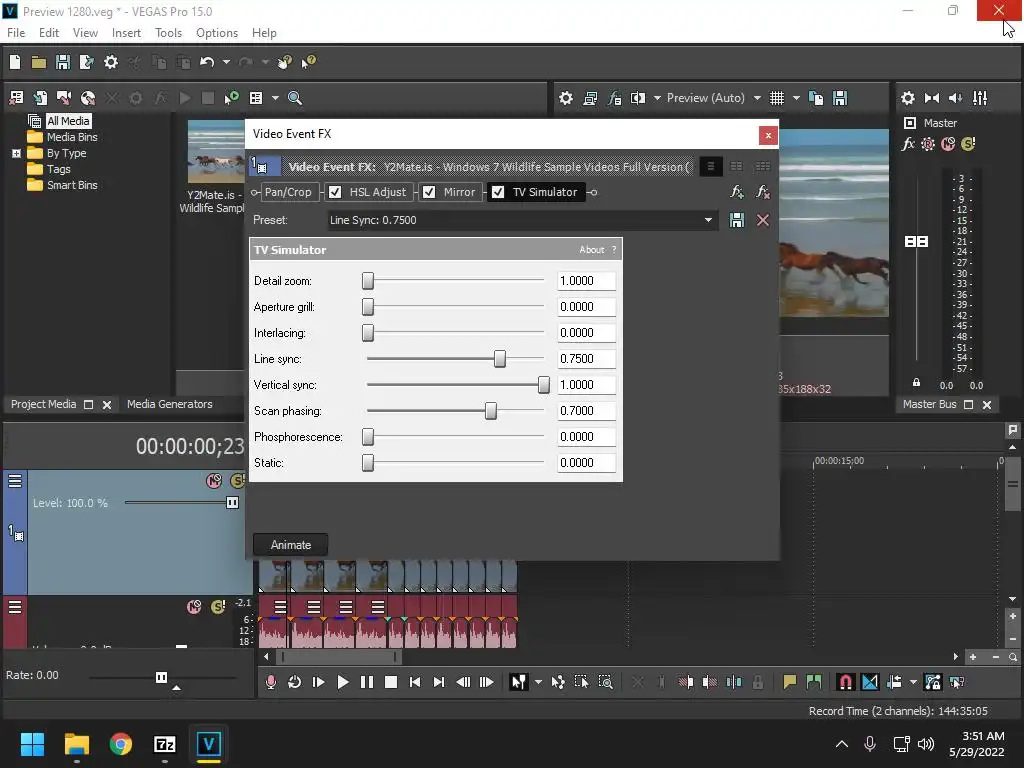
Task: Click the Vertical sync slider handle
Action: pyautogui.click(x=543, y=385)
